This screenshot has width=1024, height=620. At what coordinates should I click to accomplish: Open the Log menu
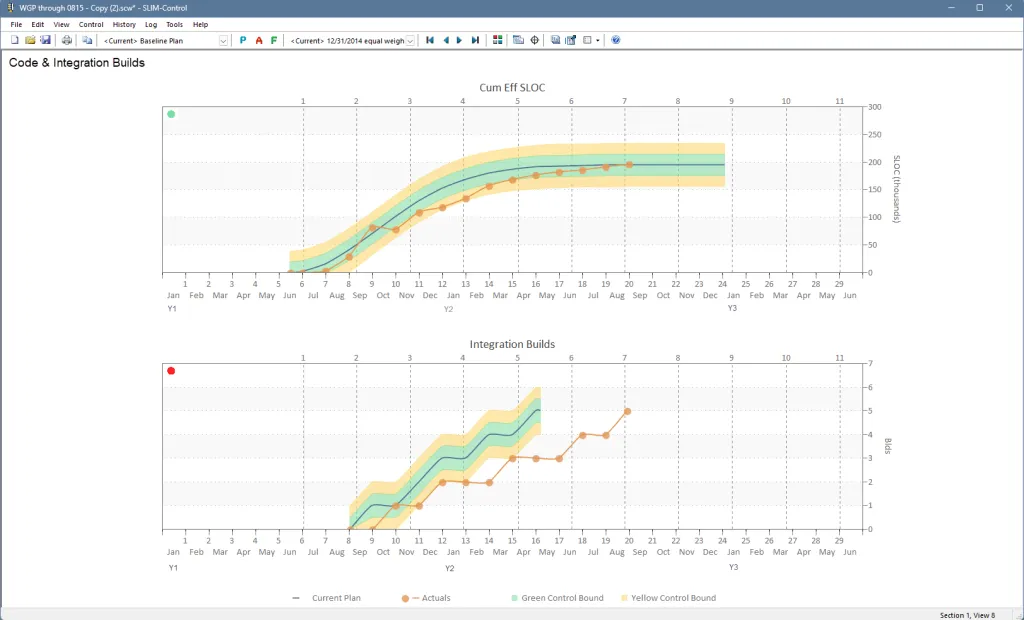coord(151,25)
